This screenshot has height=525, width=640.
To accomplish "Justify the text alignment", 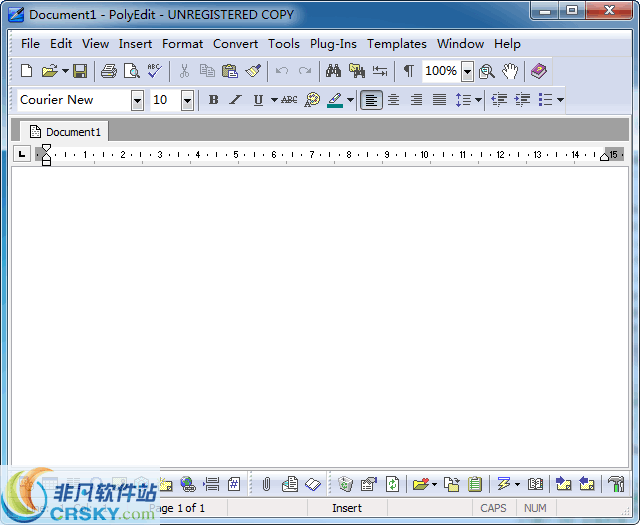I will click(439, 100).
